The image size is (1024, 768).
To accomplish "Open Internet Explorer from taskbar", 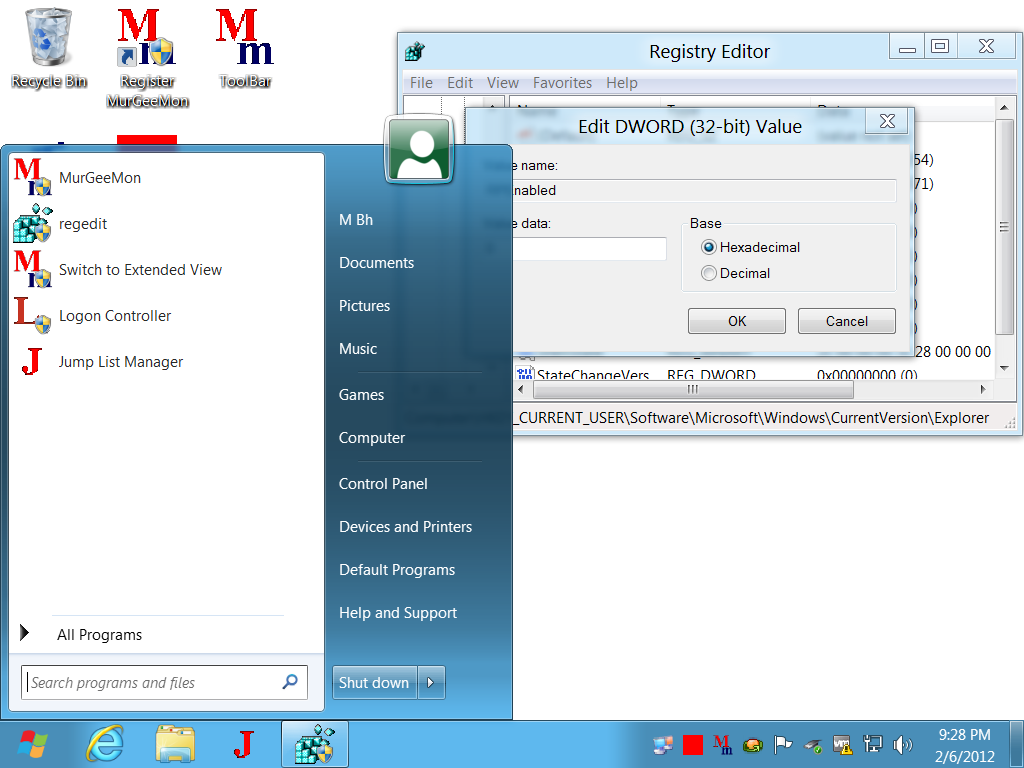I will pos(105,744).
